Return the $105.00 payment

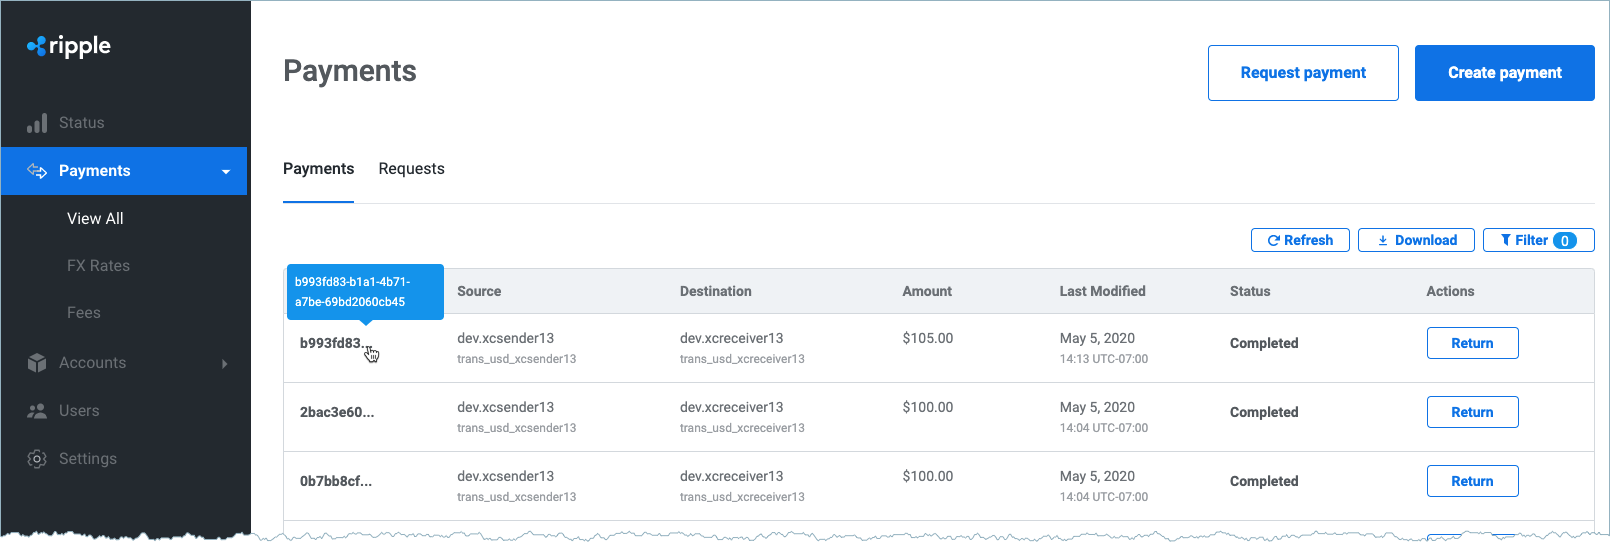1472,343
